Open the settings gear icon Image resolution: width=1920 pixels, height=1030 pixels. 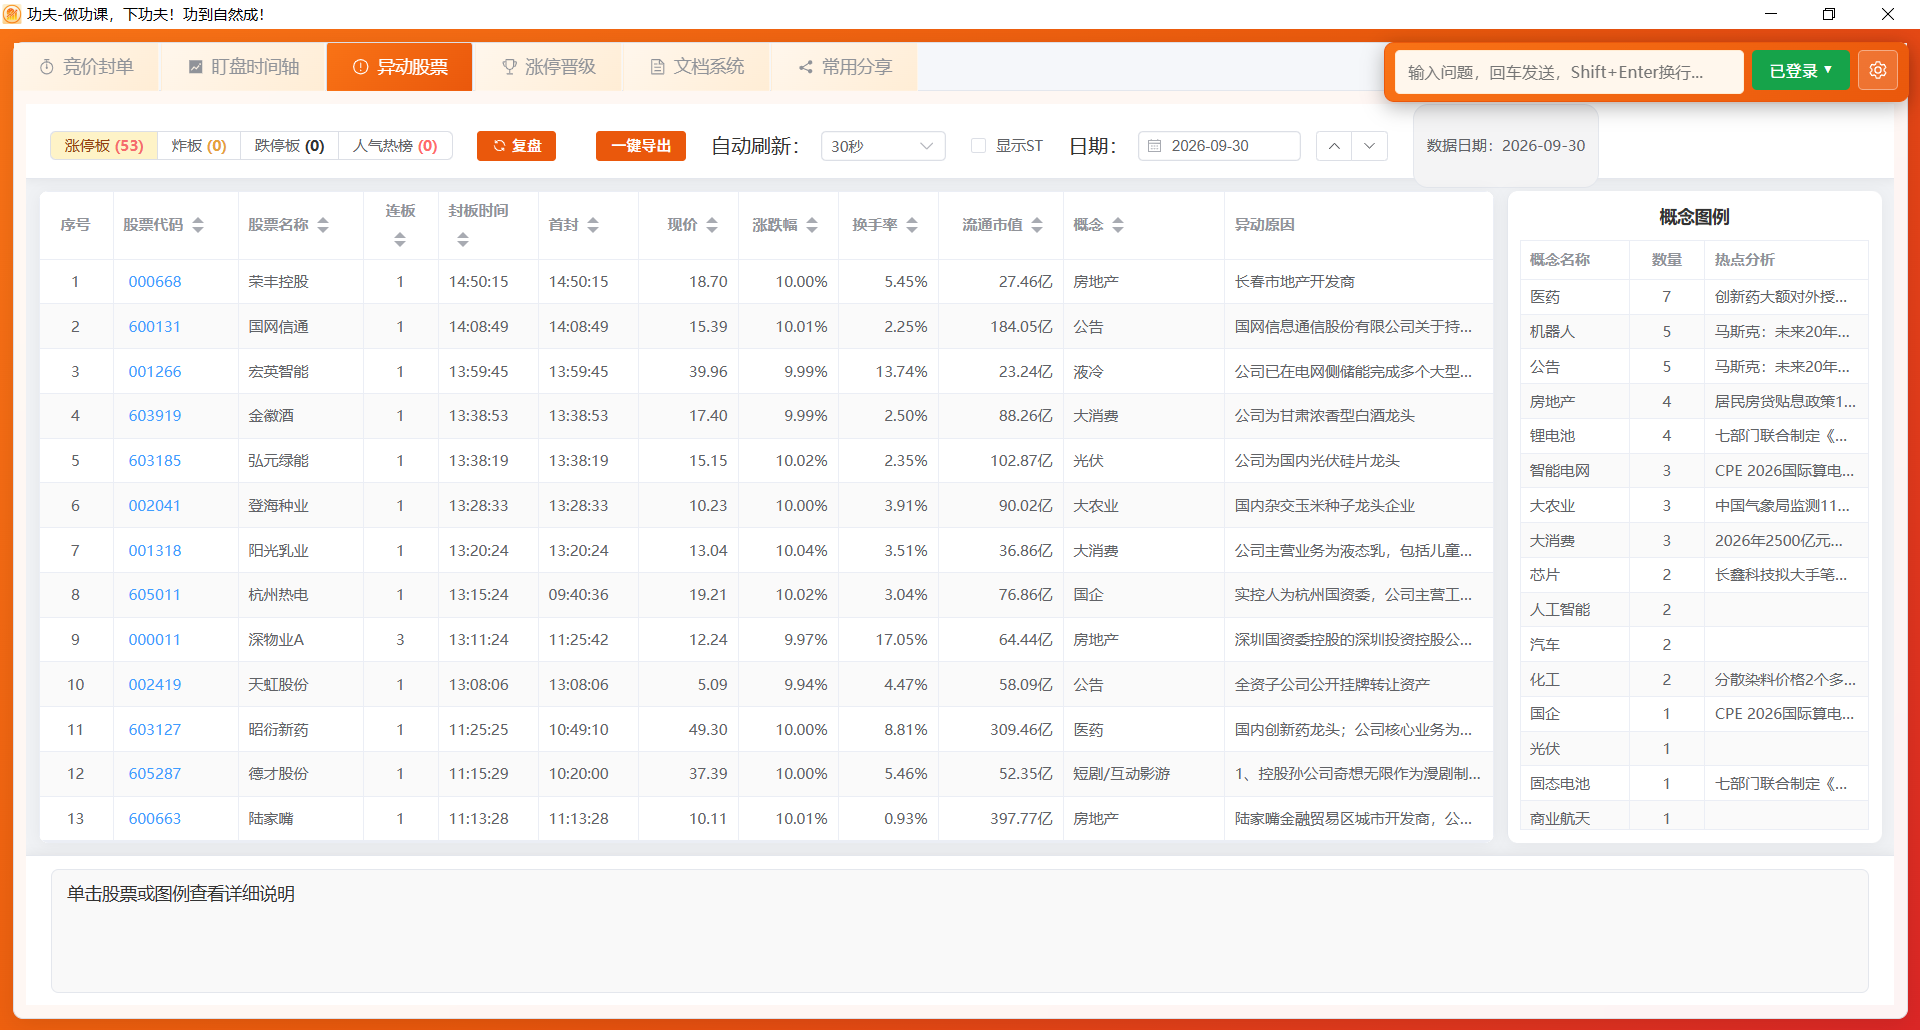[x=1877, y=71]
